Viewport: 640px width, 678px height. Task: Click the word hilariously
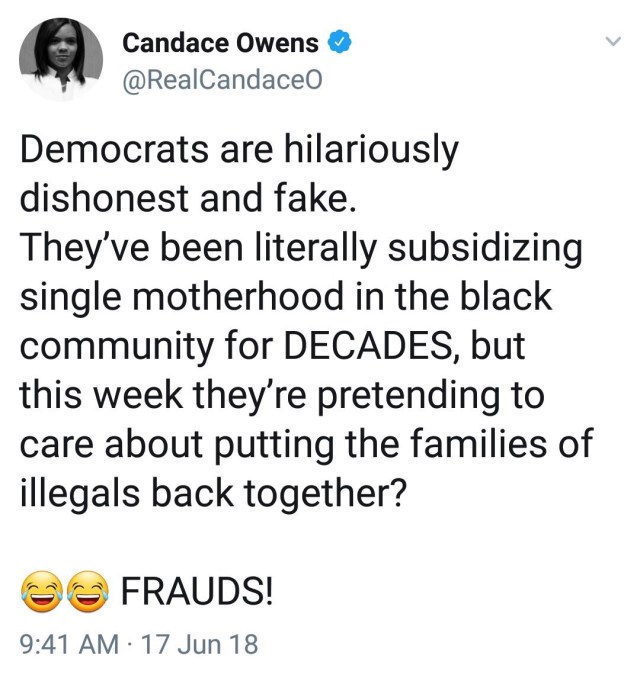coord(370,151)
